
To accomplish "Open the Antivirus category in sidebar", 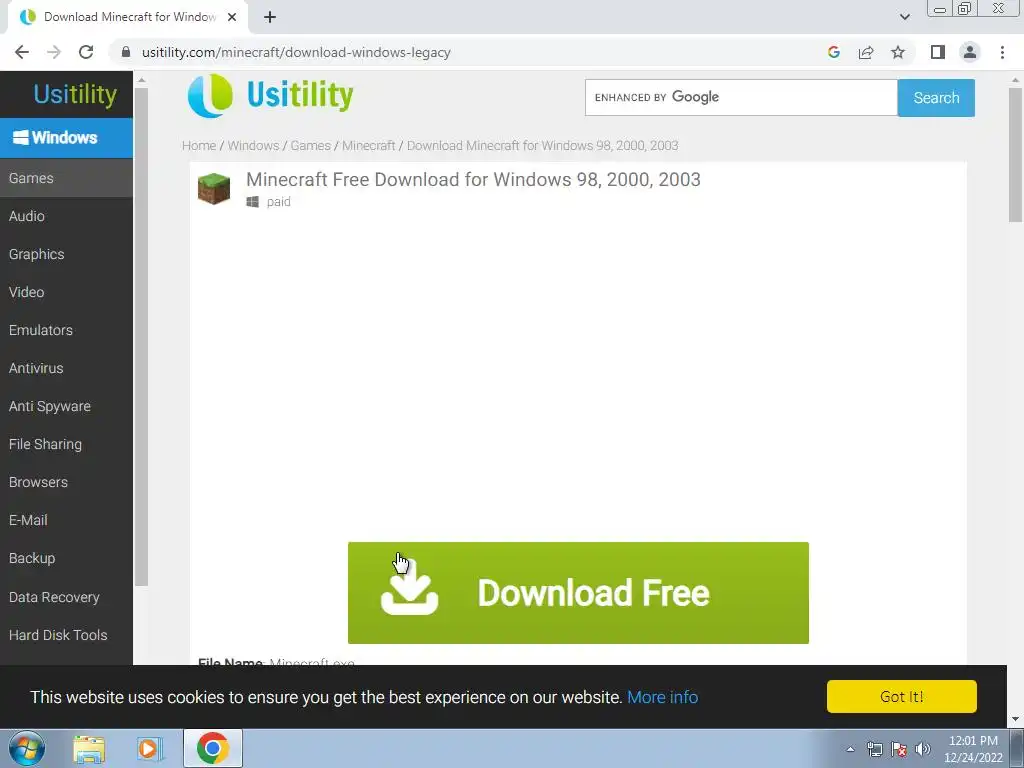I will (66, 368).
